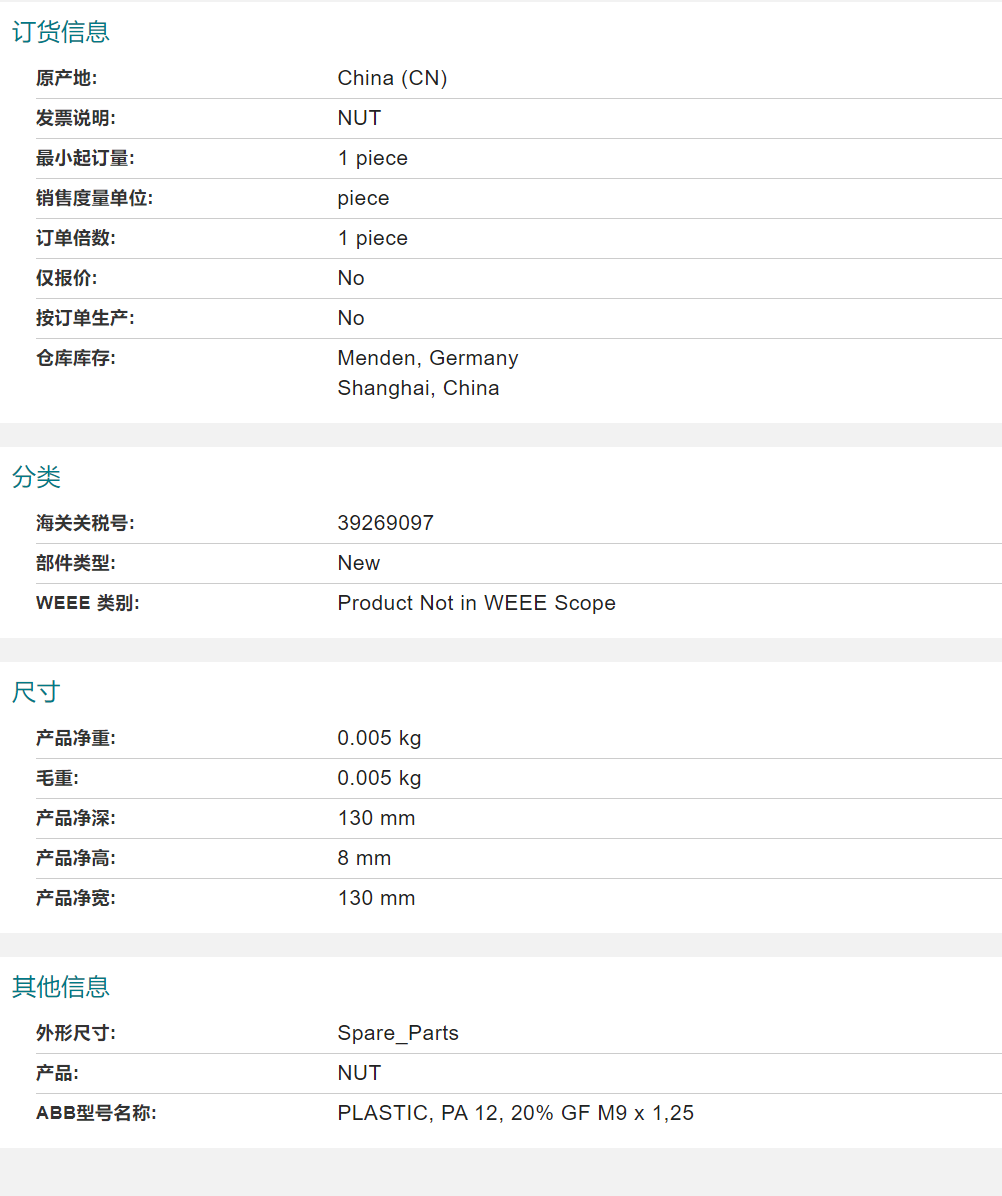
Task: Click the 发票说明 label
Action: 76,118
